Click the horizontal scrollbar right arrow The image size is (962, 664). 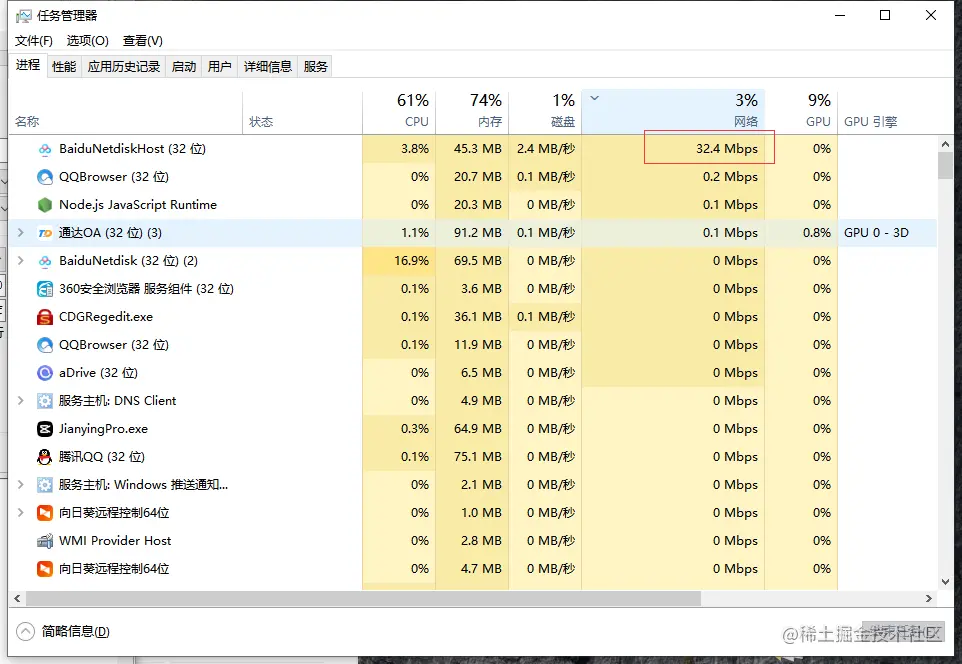[929, 598]
